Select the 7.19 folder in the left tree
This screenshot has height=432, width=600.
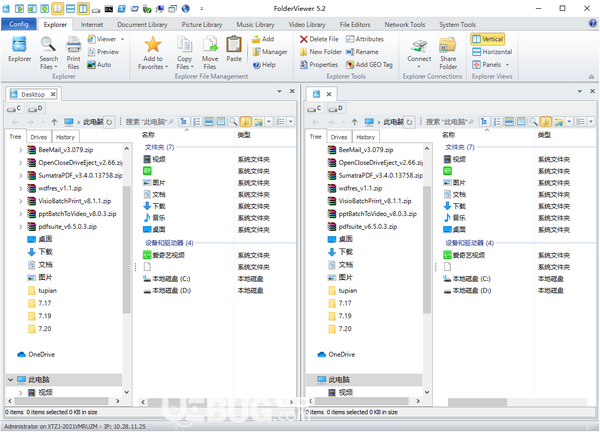coord(40,316)
